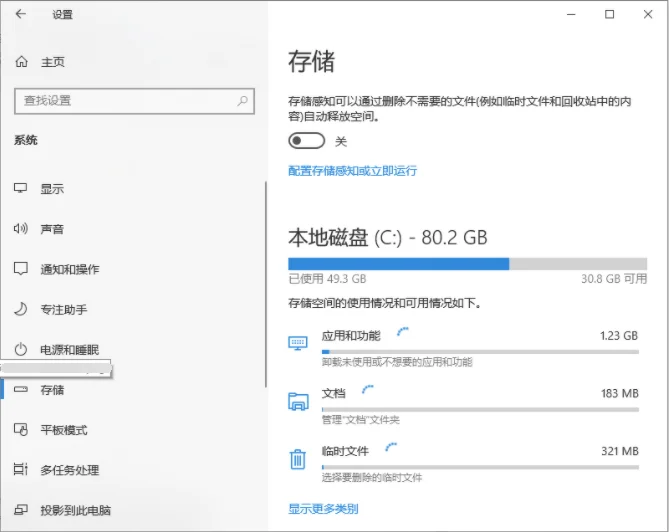Open 通知和操作 settings page
Viewport: 669px width, 532px height.
click(x=69, y=270)
